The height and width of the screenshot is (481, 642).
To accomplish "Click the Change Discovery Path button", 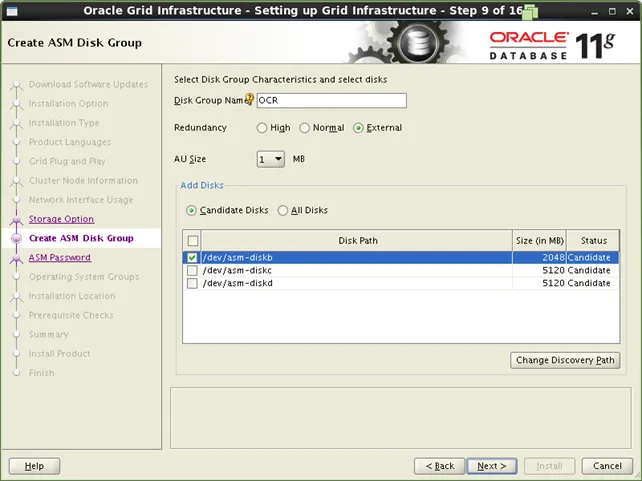I will (x=565, y=360).
